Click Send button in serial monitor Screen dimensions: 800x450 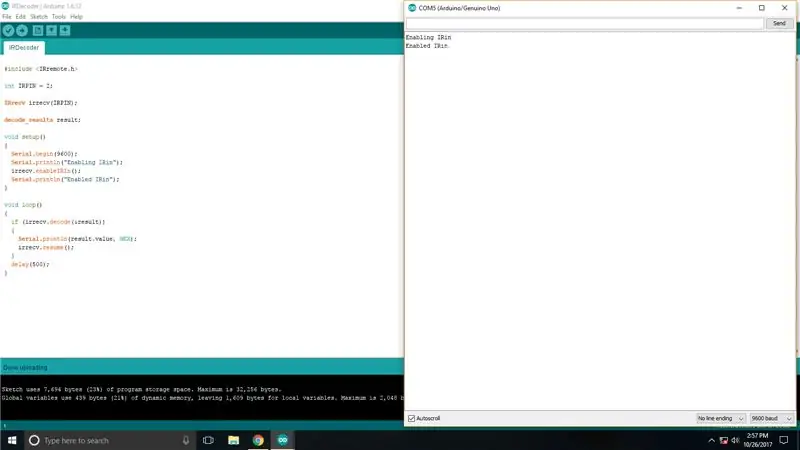pos(779,23)
